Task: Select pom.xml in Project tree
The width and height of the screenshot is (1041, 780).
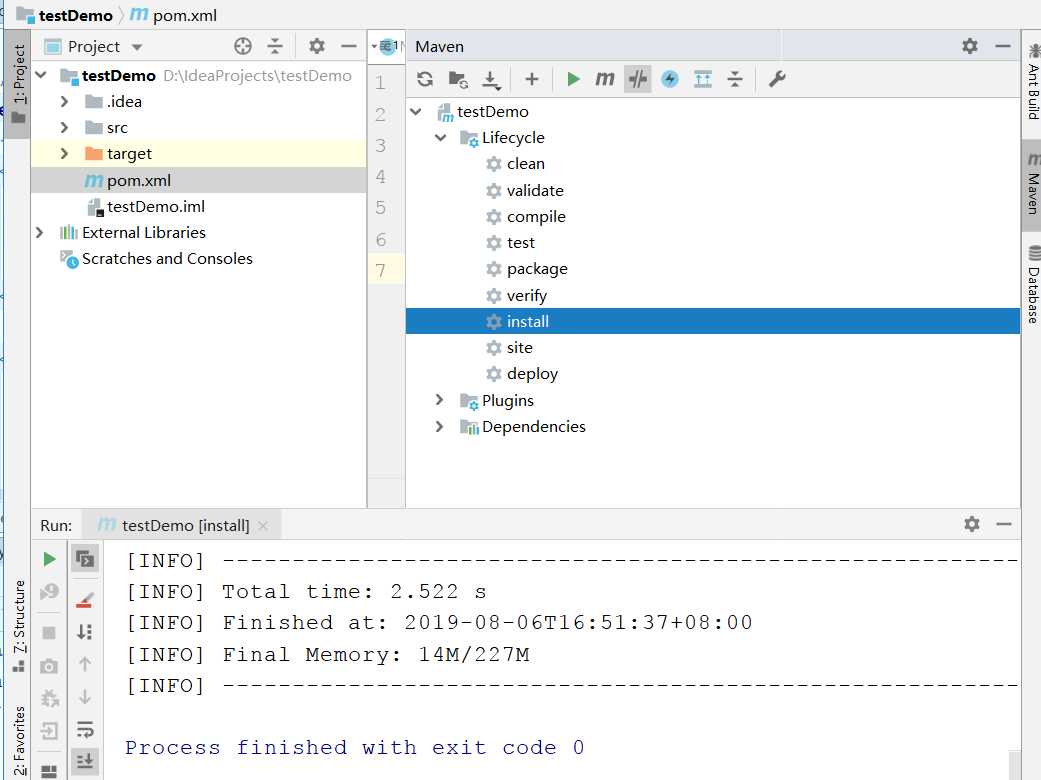Action: tap(199, 181)
